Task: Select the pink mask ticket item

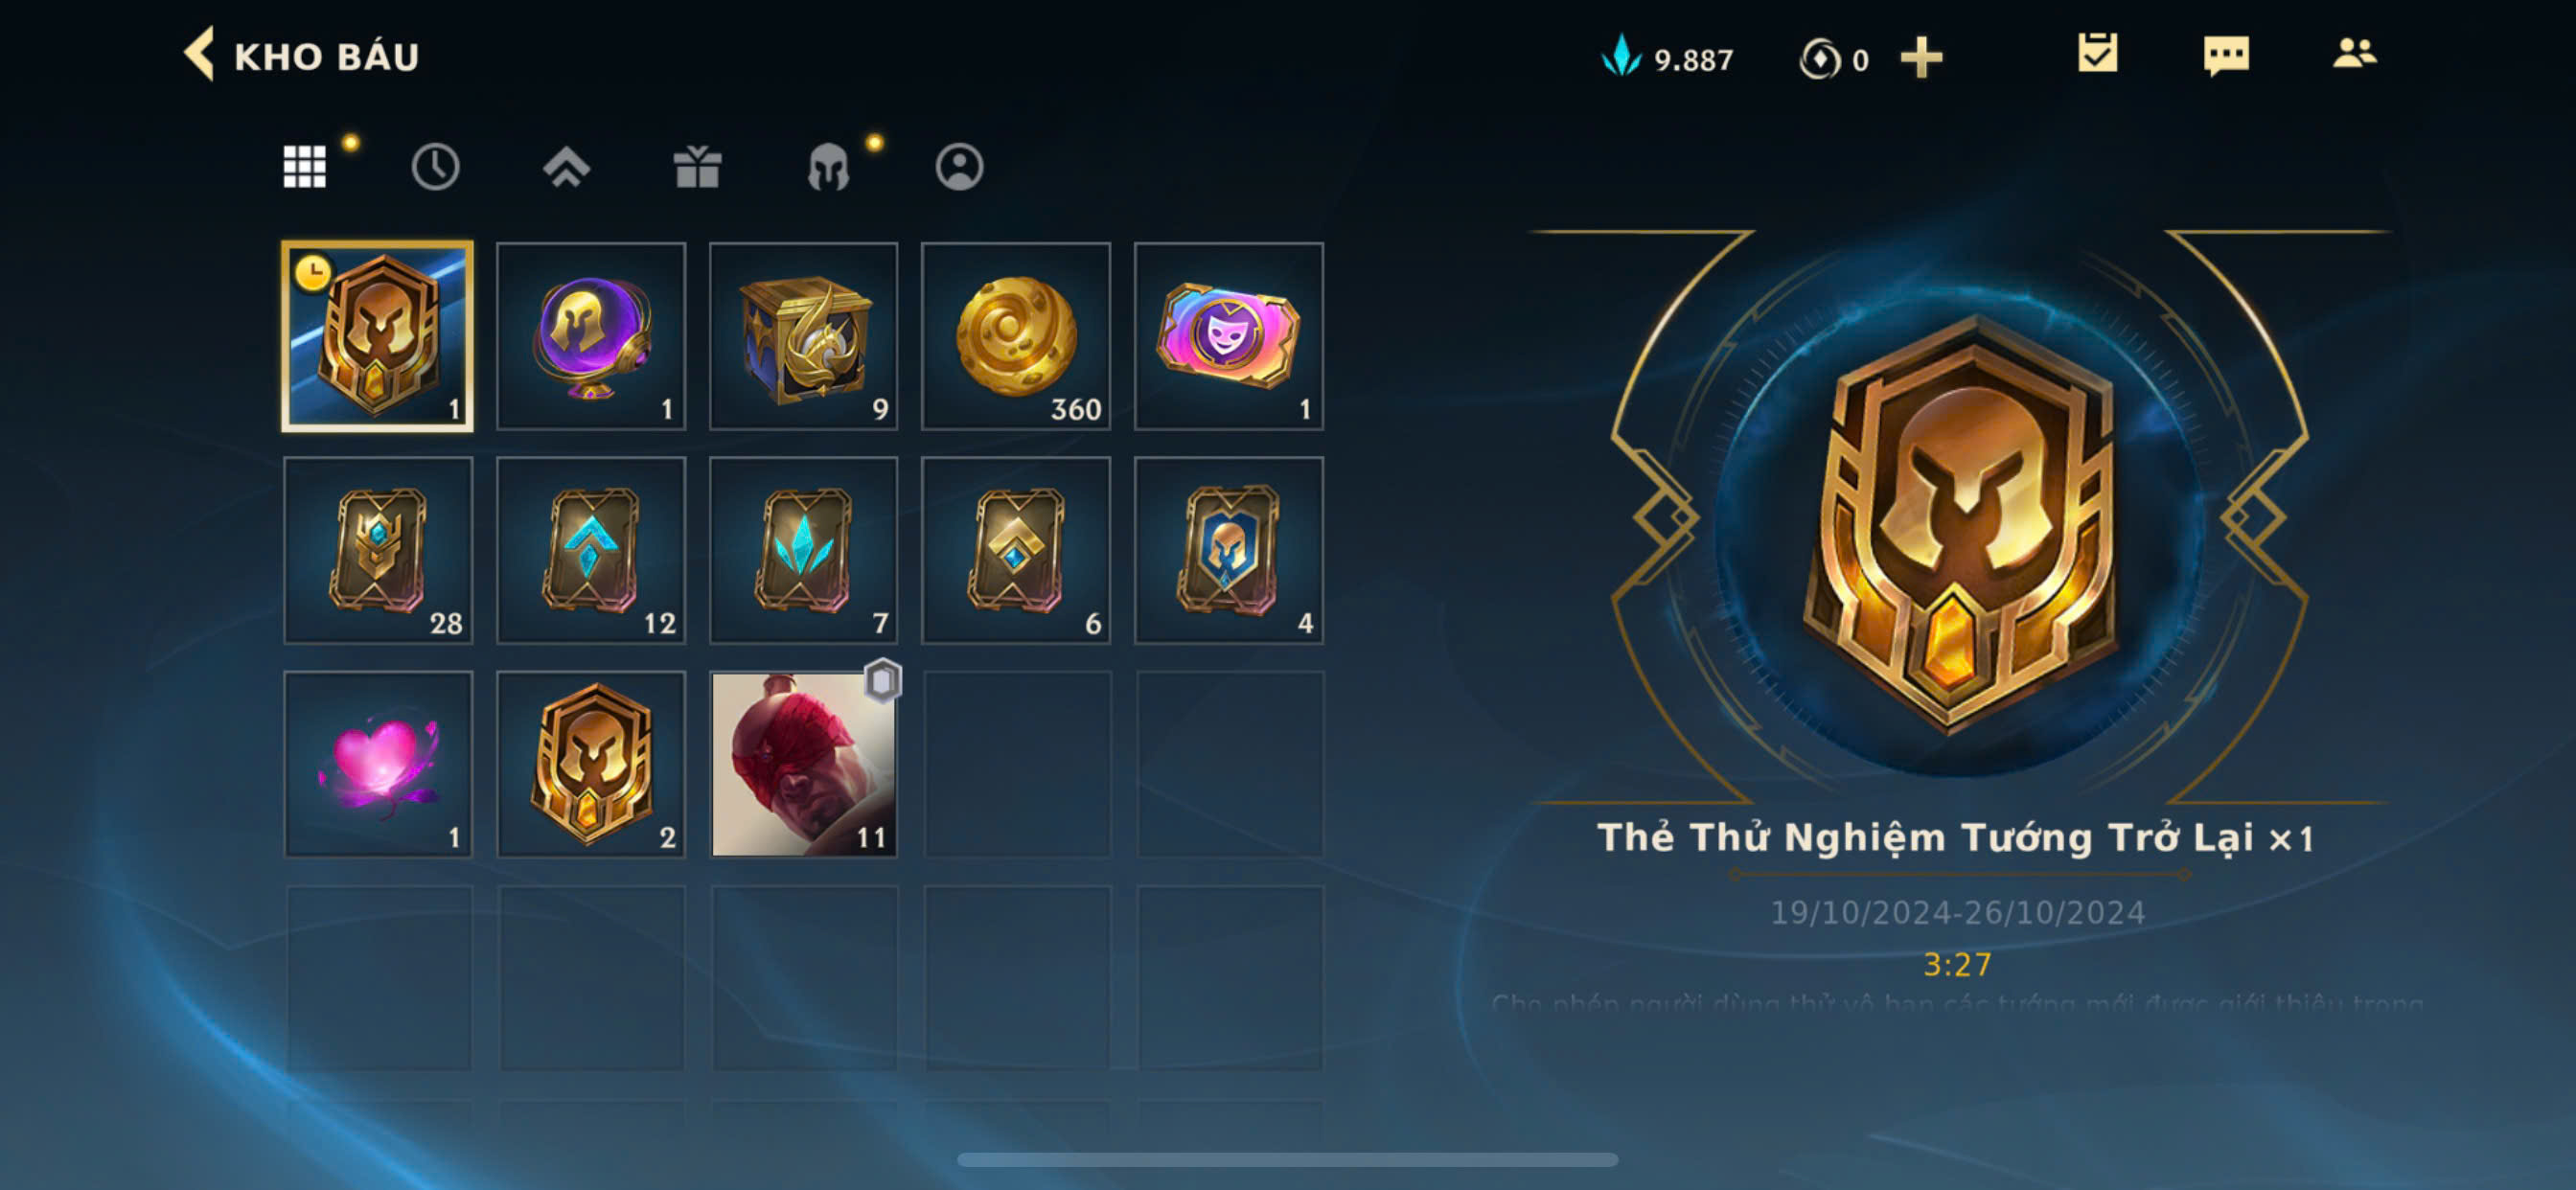Action: coord(1229,336)
